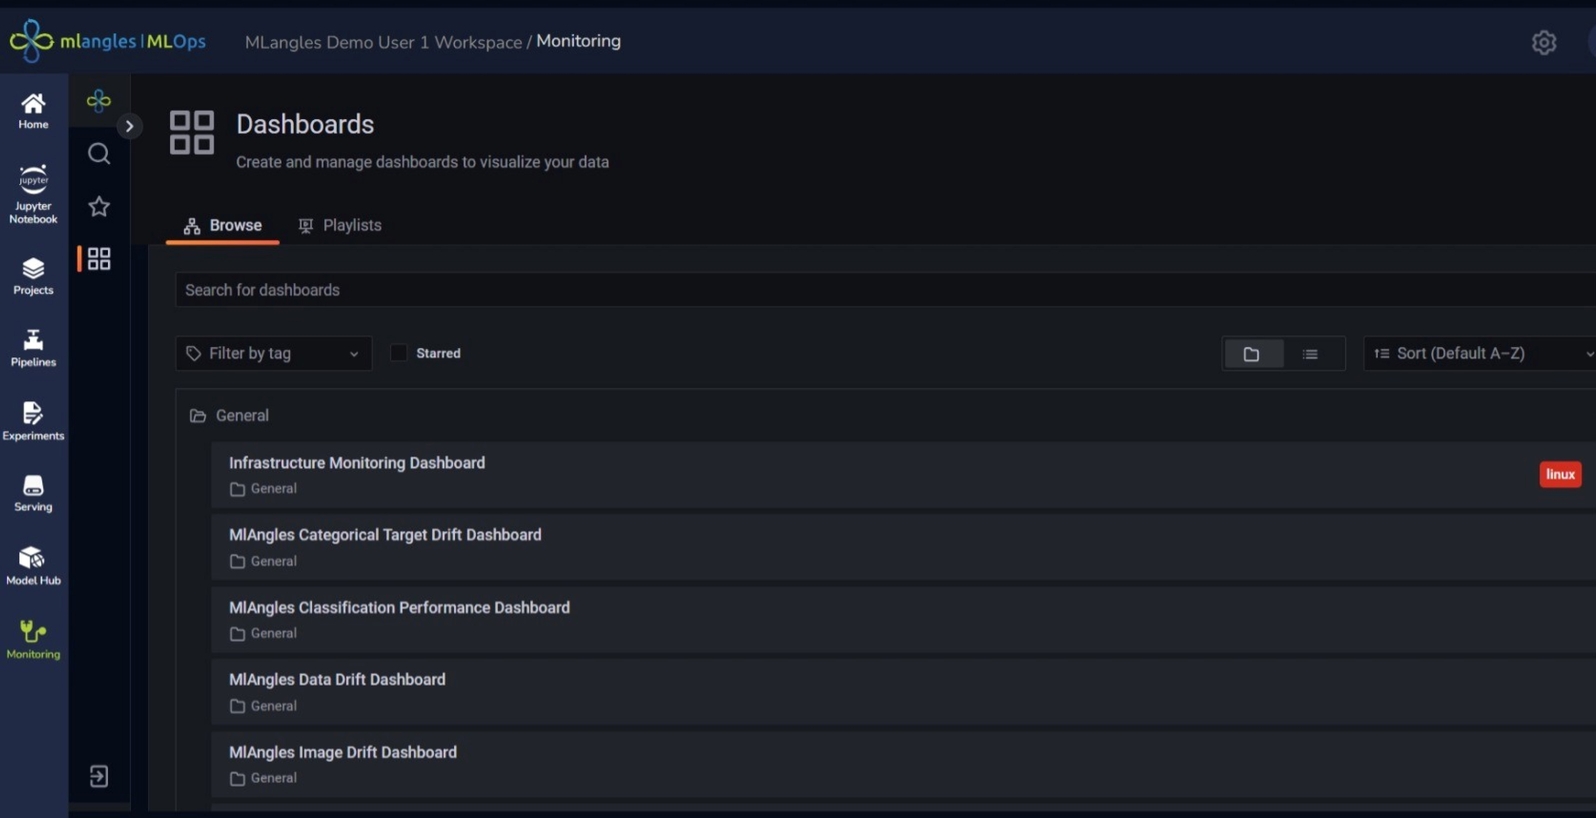Switch to the Playlists tab
This screenshot has width=1596, height=818.
click(x=340, y=226)
